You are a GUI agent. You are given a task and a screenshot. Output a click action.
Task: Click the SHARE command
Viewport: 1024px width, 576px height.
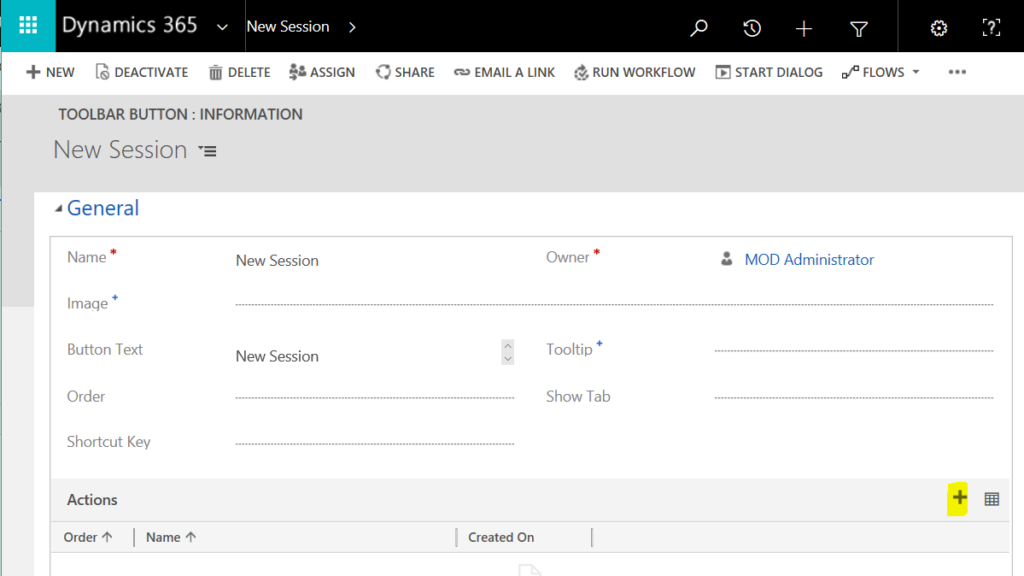coord(405,72)
